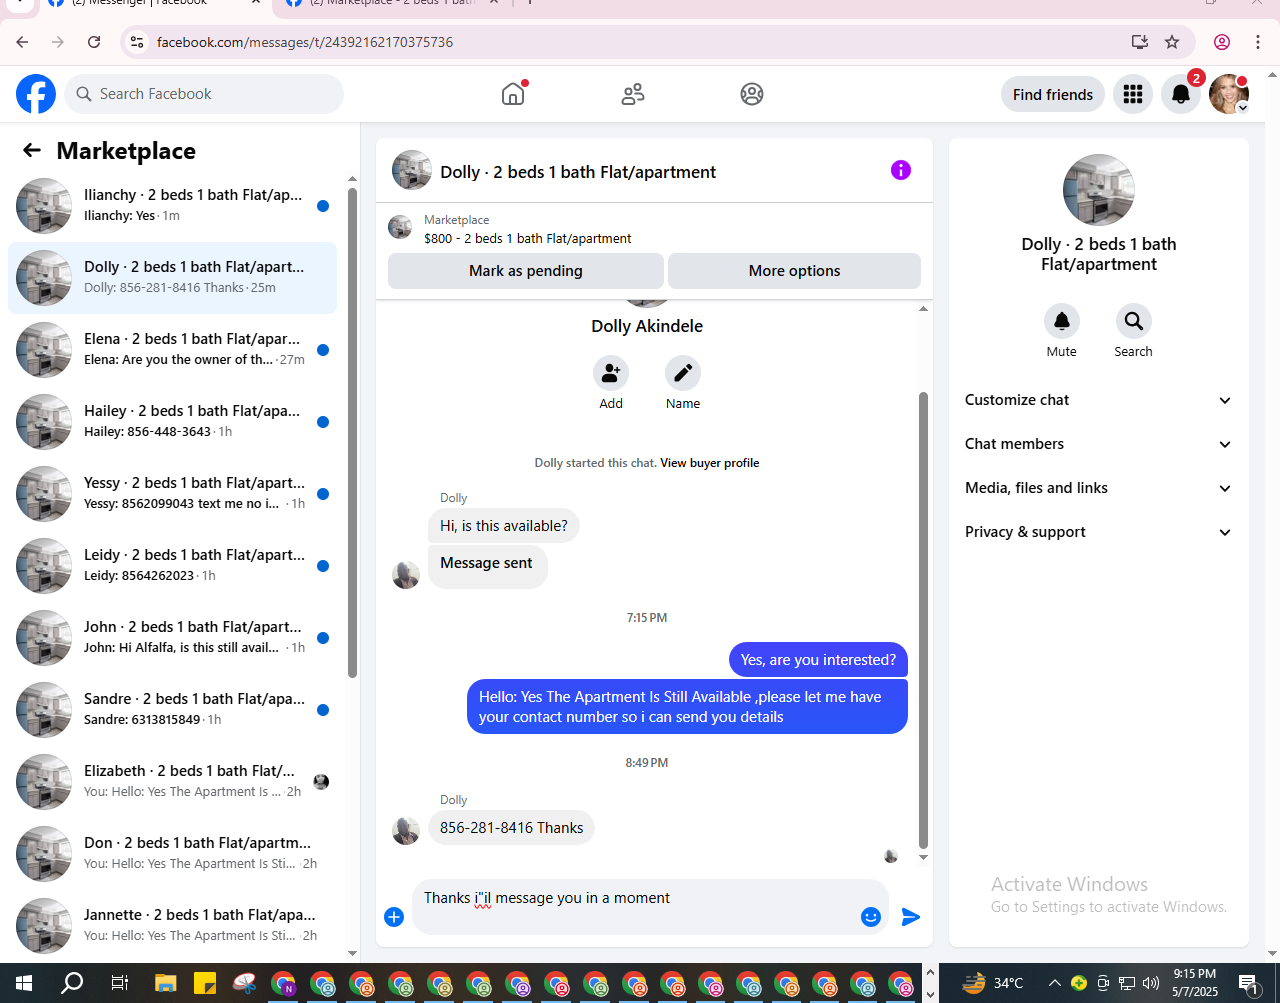Open the John conversation
The width and height of the screenshot is (1280, 1003).
[x=172, y=637]
